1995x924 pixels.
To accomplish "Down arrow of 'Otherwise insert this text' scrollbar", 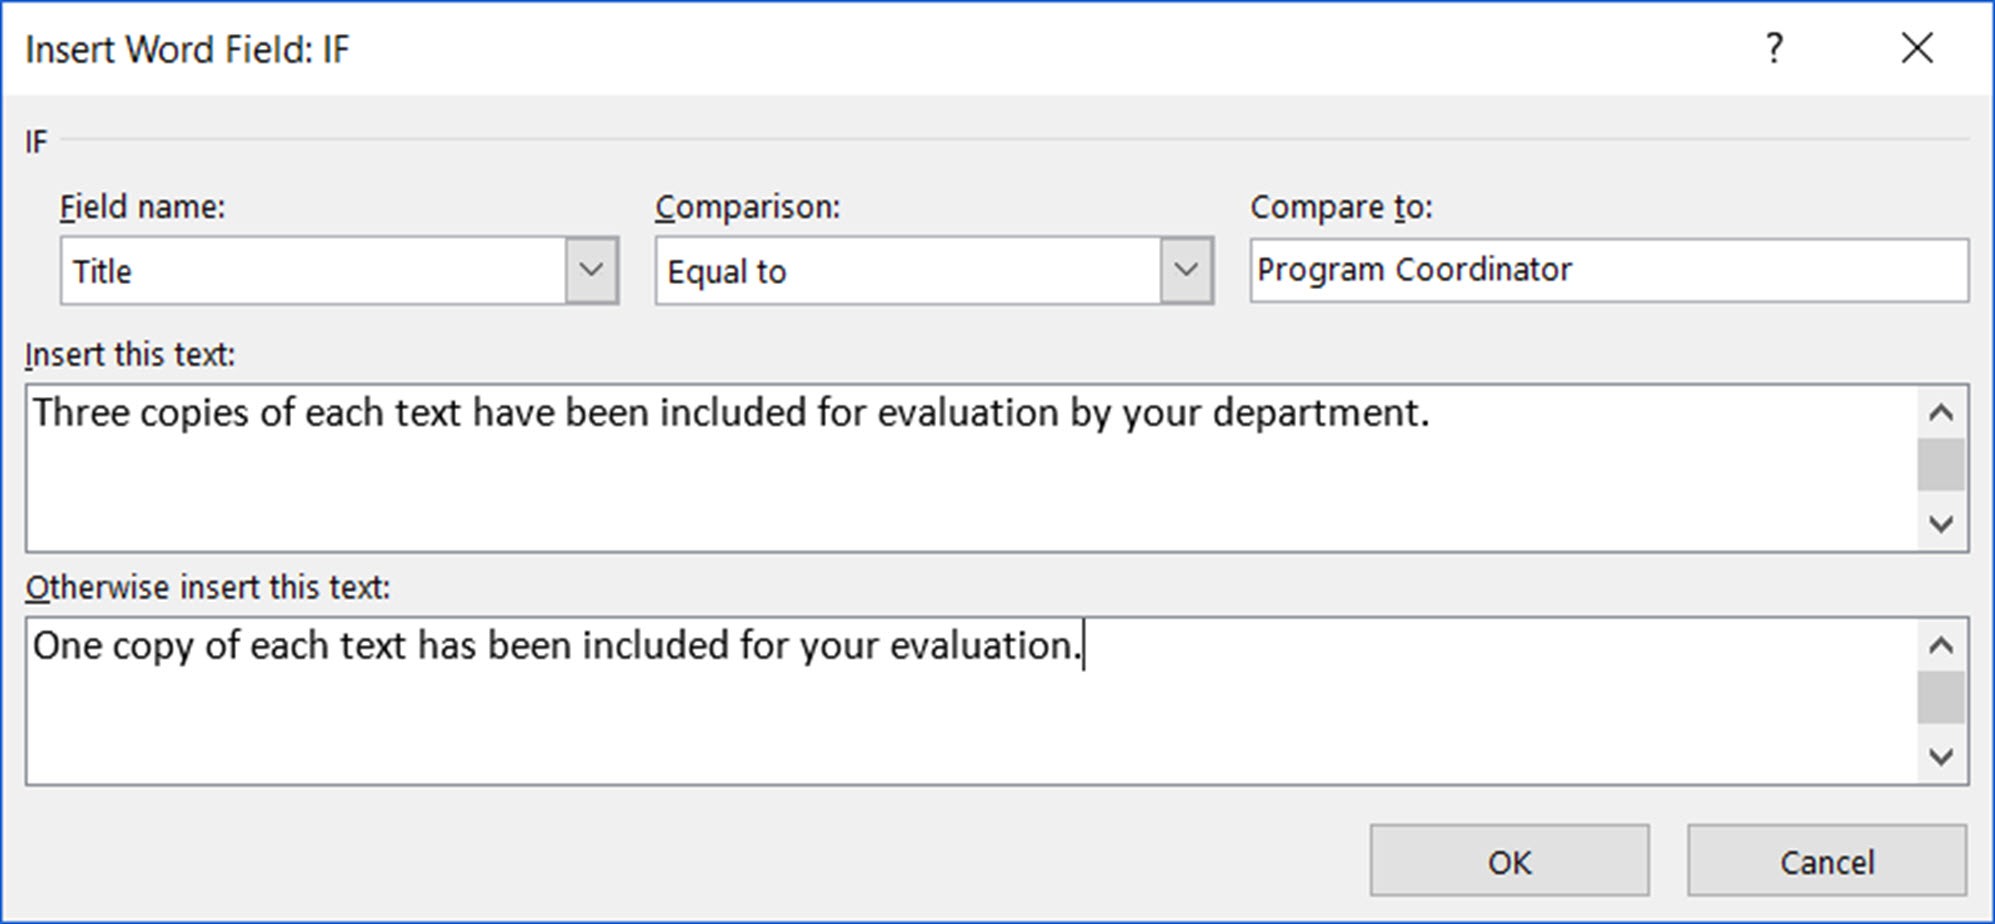I will [x=1941, y=756].
